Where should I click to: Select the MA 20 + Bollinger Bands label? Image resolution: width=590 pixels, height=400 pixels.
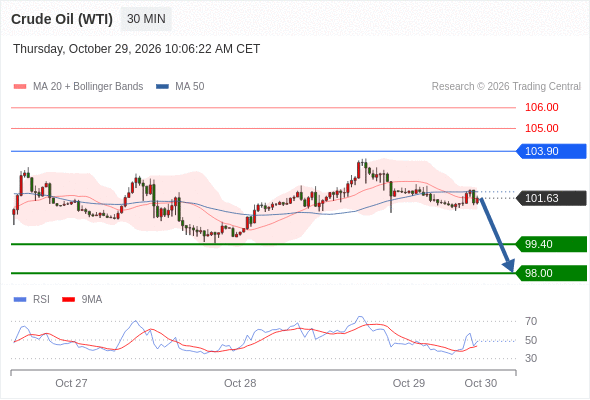tap(88, 87)
